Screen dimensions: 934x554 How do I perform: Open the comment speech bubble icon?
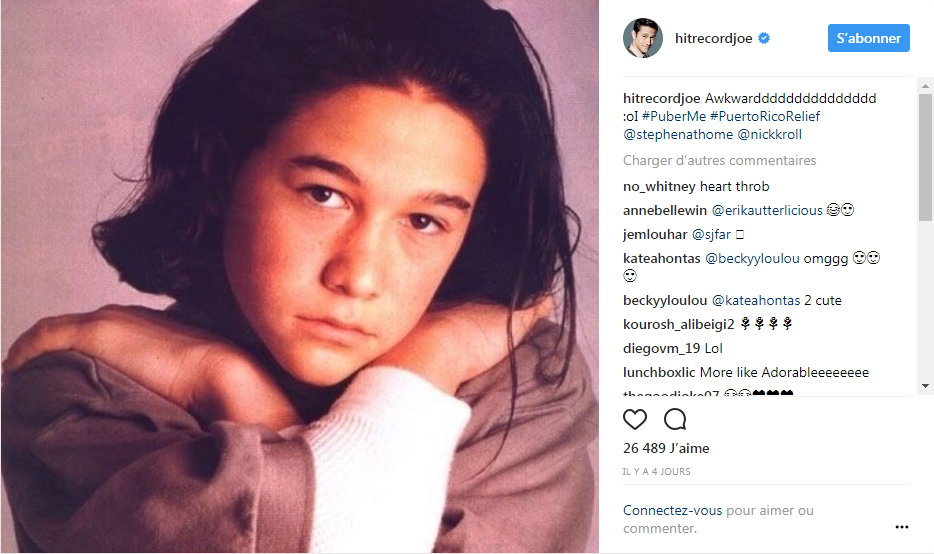pyautogui.click(x=675, y=419)
